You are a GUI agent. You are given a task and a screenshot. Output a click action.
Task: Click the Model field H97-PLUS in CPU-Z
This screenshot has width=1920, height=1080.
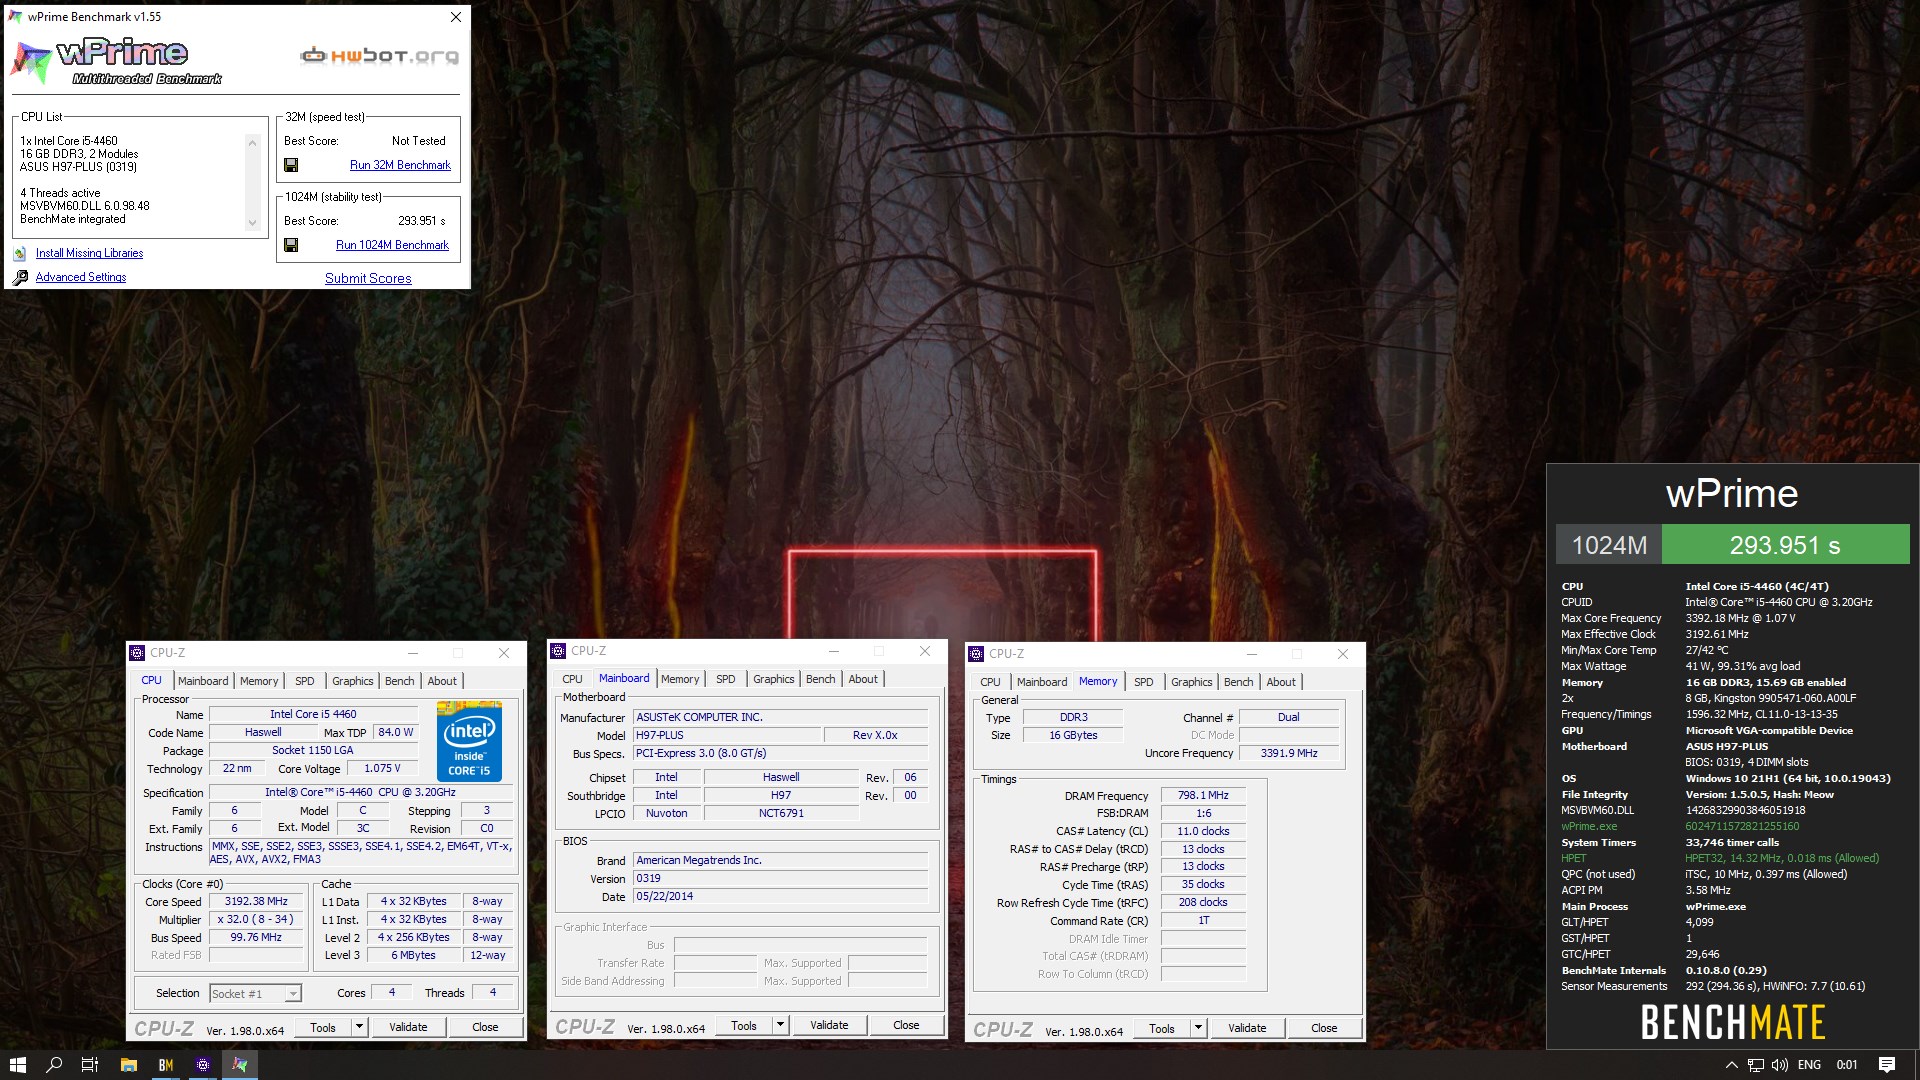[x=727, y=735]
